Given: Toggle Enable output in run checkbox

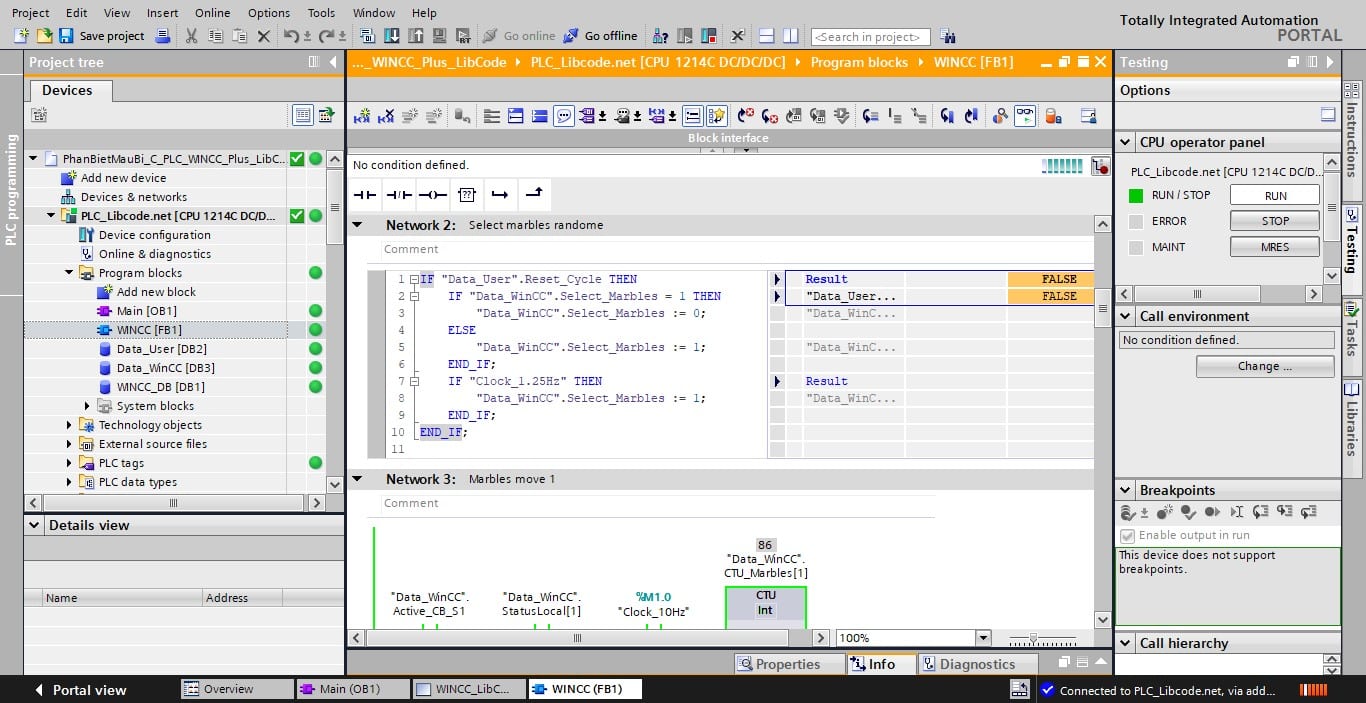Looking at the screenshot, I should pyautogui.click(x=1128, y=536).
